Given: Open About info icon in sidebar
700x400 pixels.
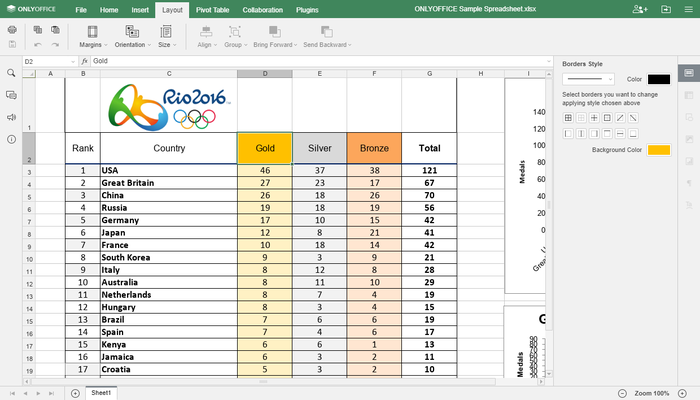Looking at the screenshot, I should click(x=11, y=139).
